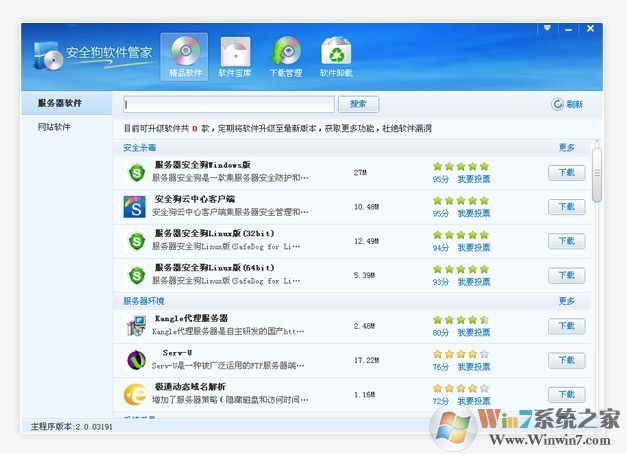
Task: Click the 80分 score of Kangle代理服务器
Action: pos(441,333)
